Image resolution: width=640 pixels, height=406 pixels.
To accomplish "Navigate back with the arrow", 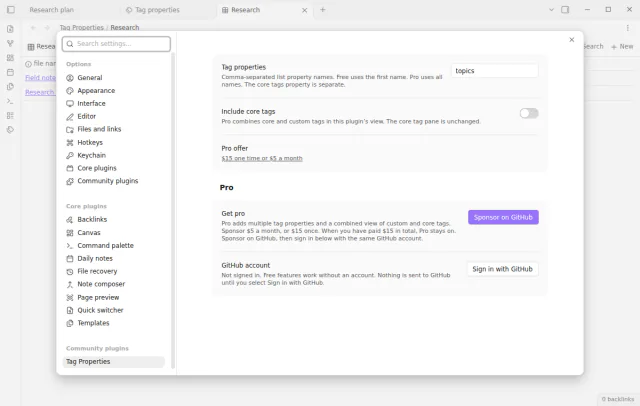I will pyautogui.click(x=33, y=27).
